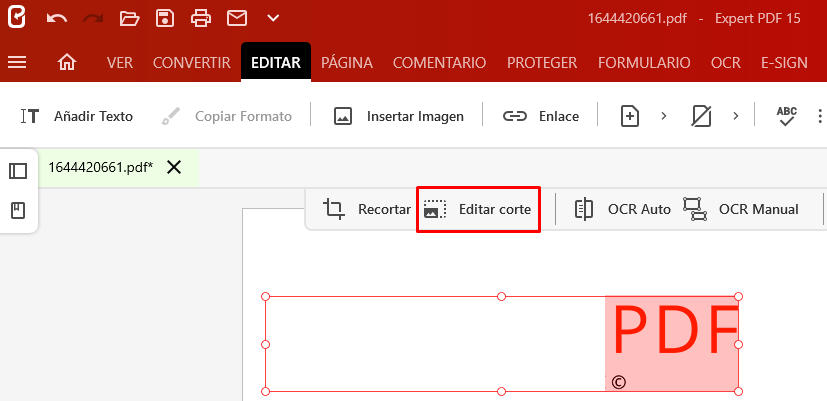Click the red PDF text in image
827x401 pixels.
(675, 331)
